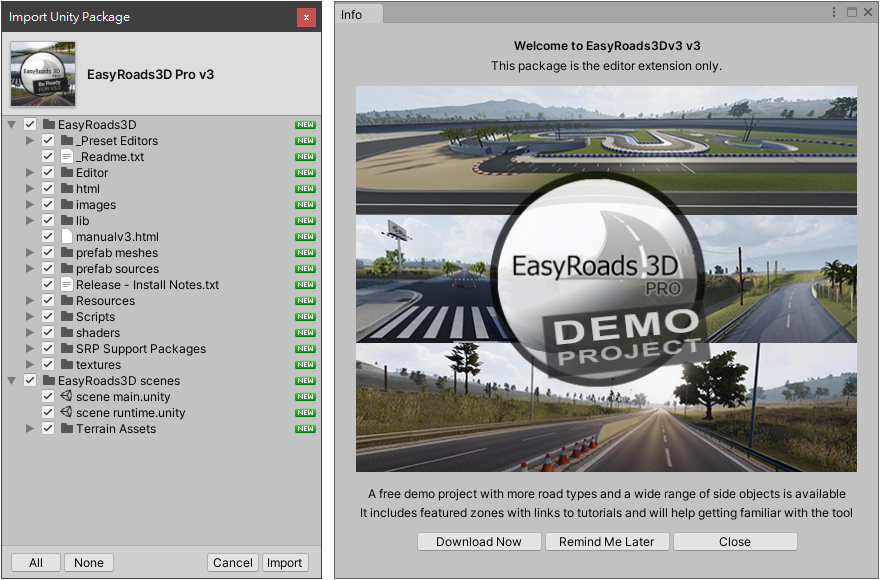Click the manualv3.html file icon

pyautogui.click(x=66, y=237)
